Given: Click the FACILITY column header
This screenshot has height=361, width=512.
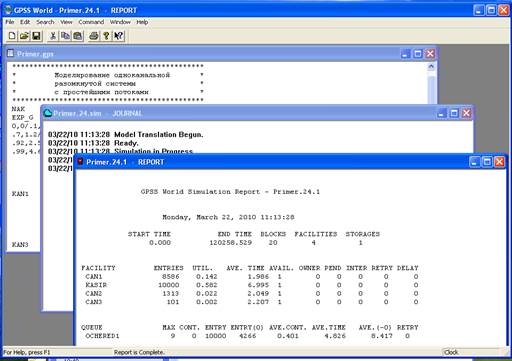Looking at the screenshot, I should [98, 268].
